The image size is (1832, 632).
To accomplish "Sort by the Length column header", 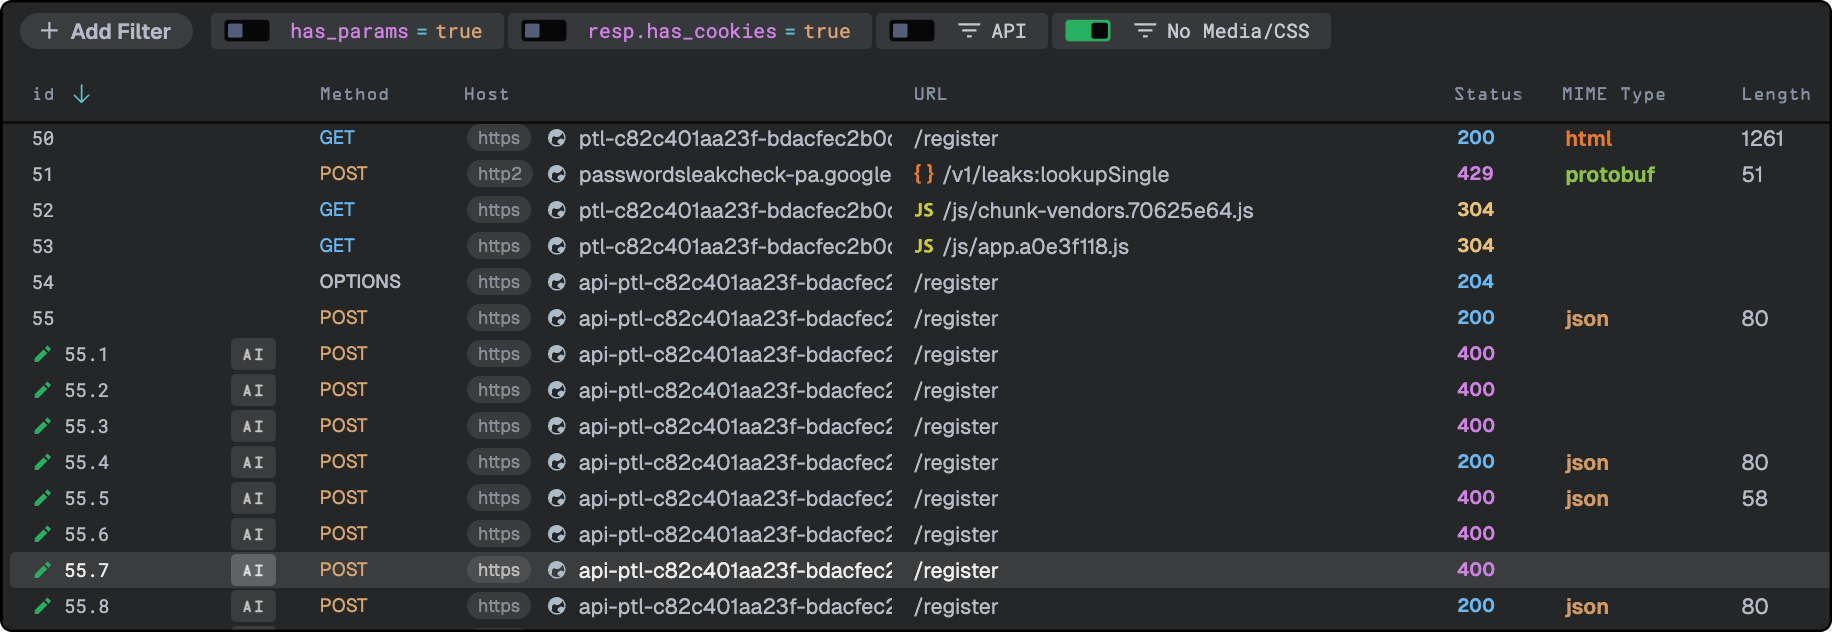I will (1775, 94).
